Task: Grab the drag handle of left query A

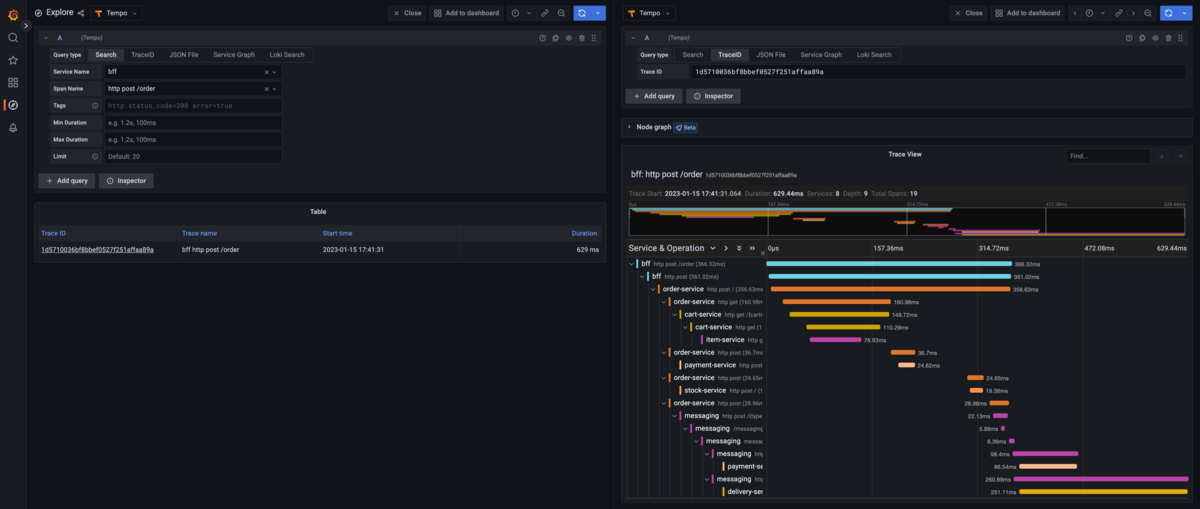Action: pos(594,37)
